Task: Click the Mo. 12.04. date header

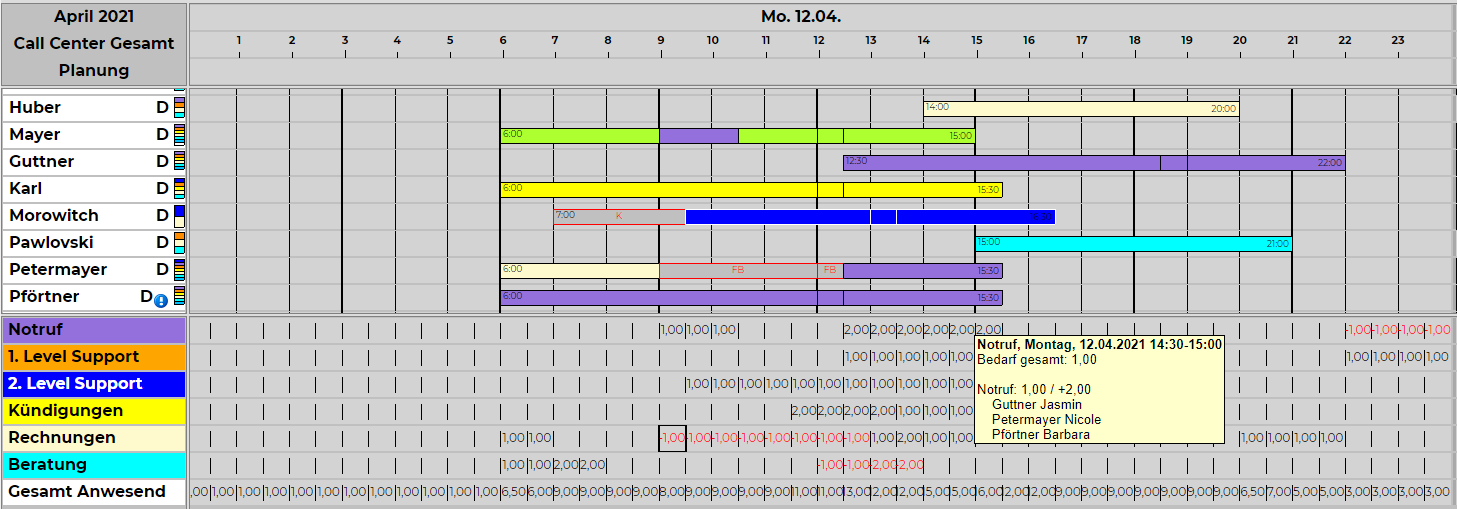Action: click(x=800, y=17)
